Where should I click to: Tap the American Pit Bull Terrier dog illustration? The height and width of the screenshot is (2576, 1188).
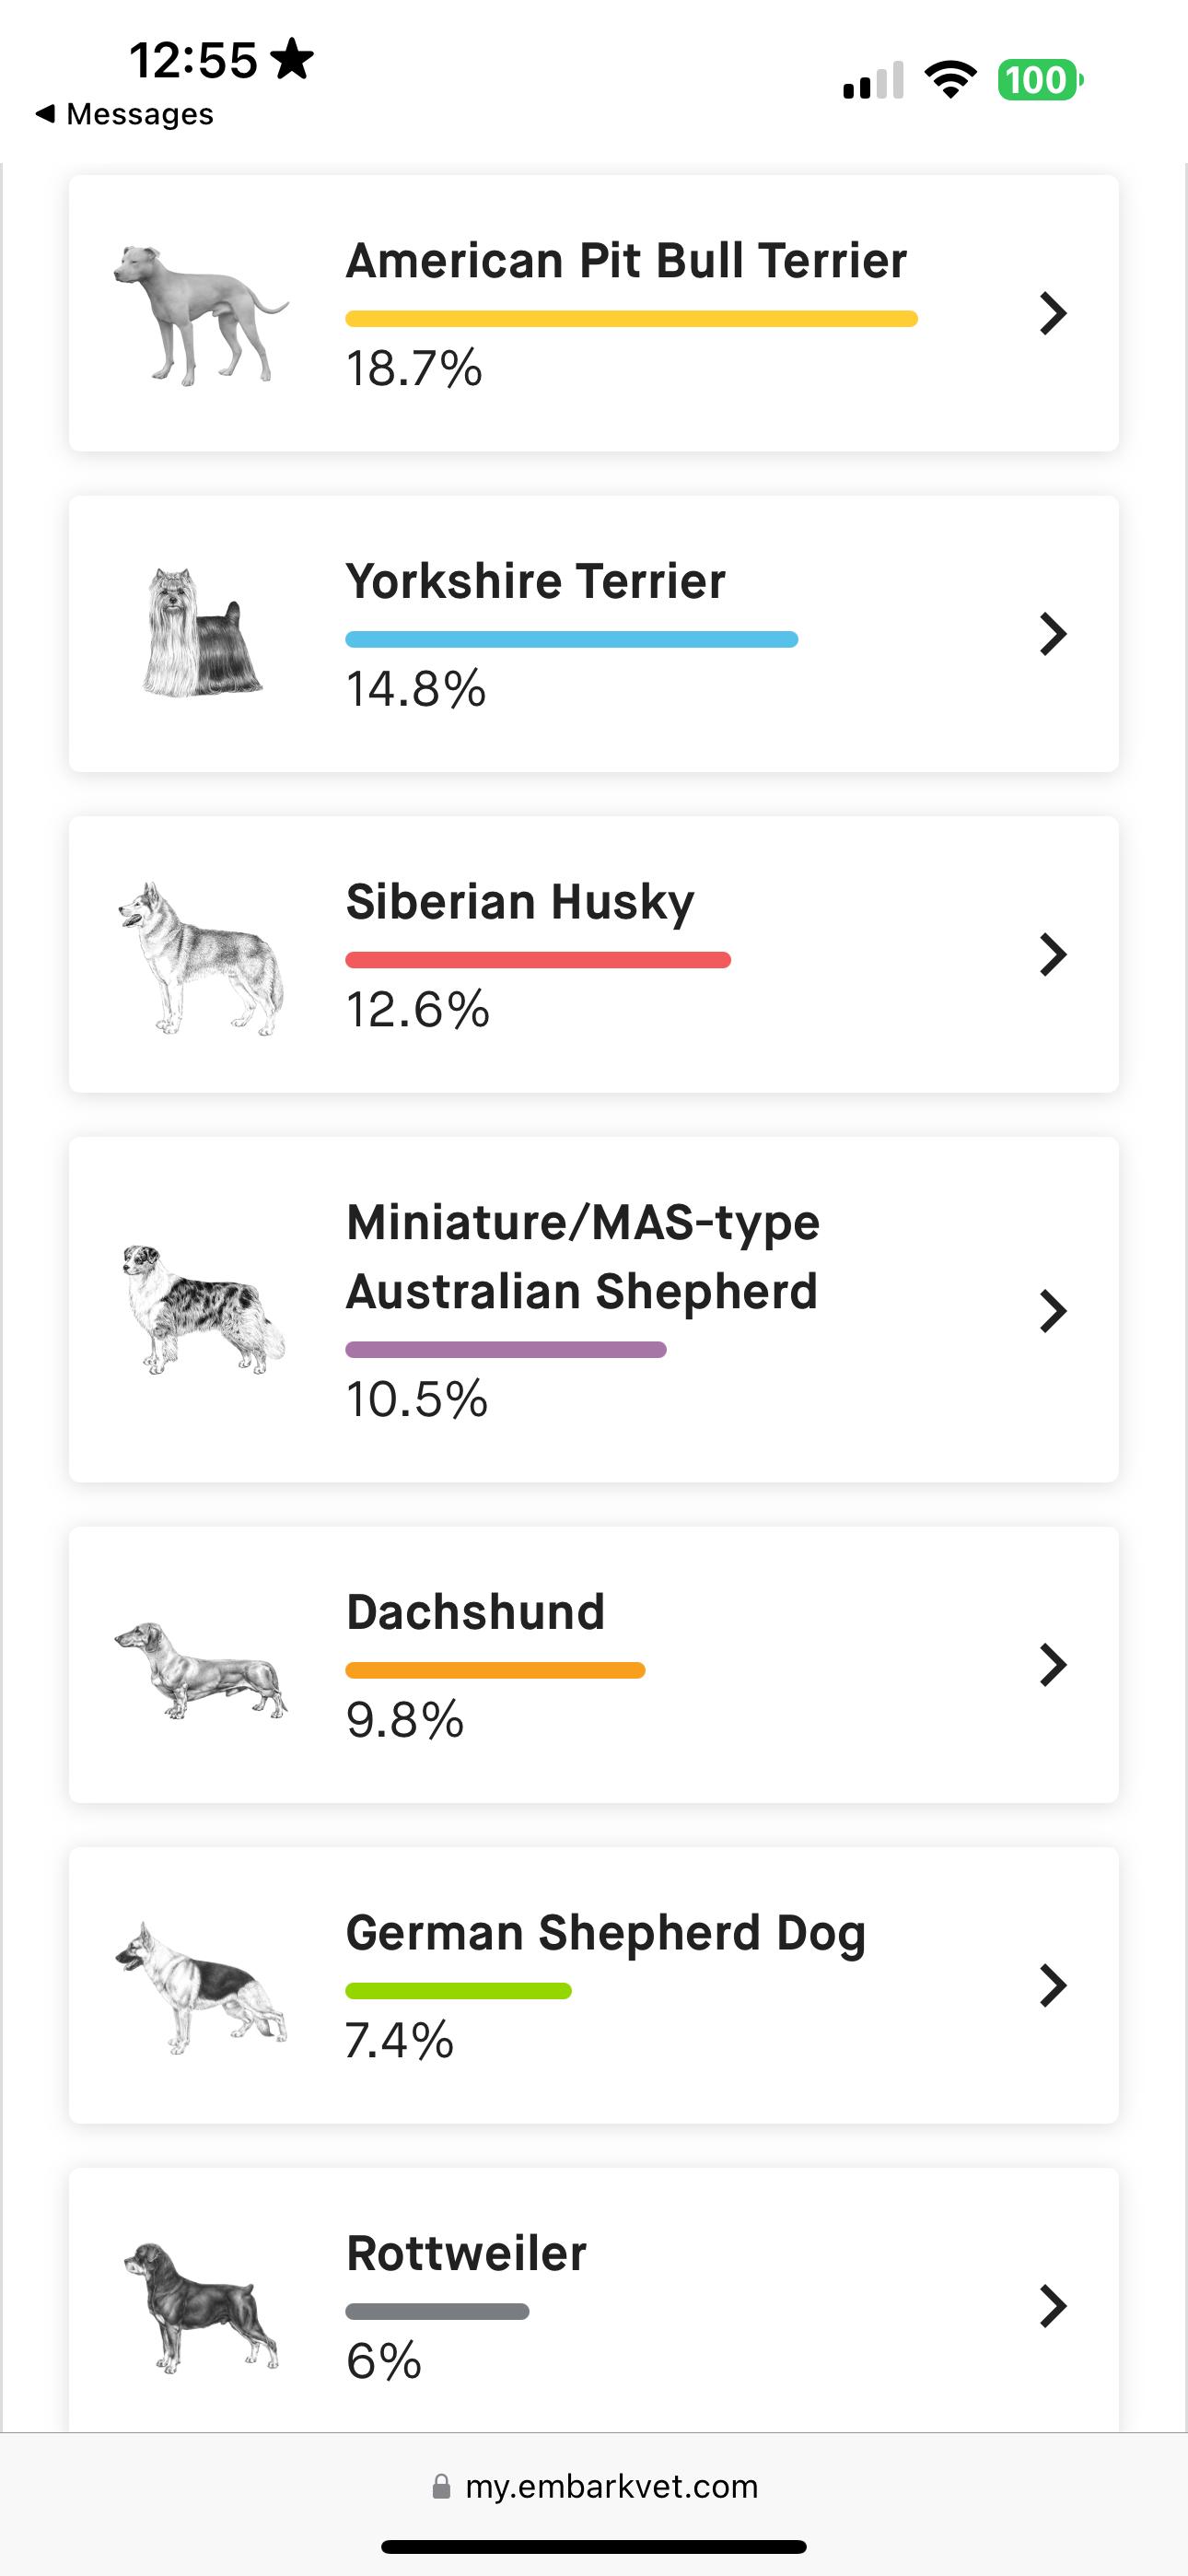201,314
